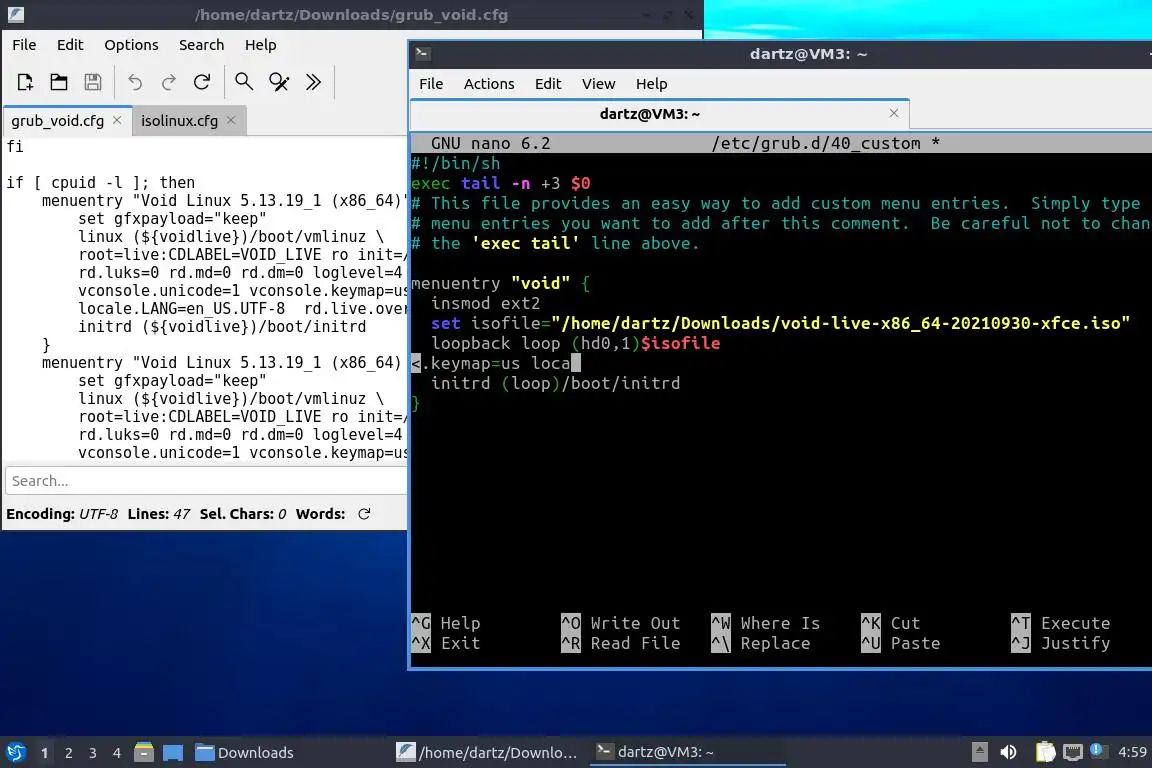Click the word count refresh icon in status bar
1152x768 pixels.
pyautogui.click(x=364, y=514)
